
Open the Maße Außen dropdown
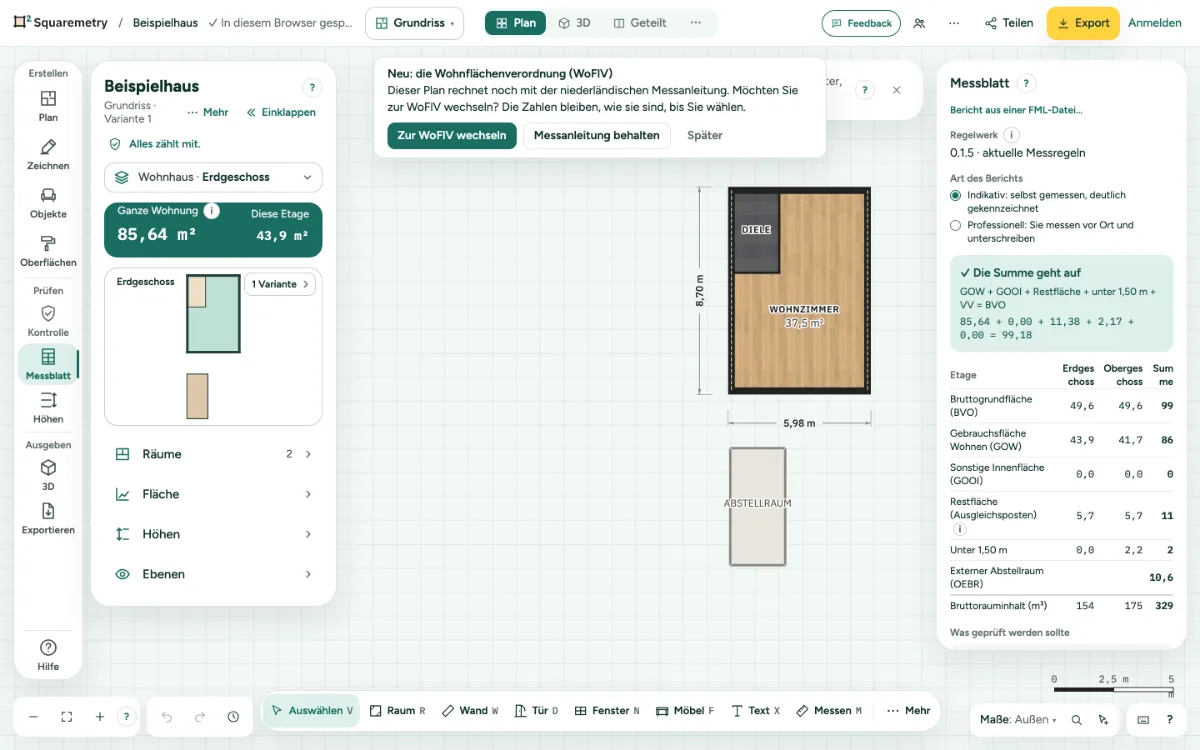pyautogui.click(x=1018, y=719)
